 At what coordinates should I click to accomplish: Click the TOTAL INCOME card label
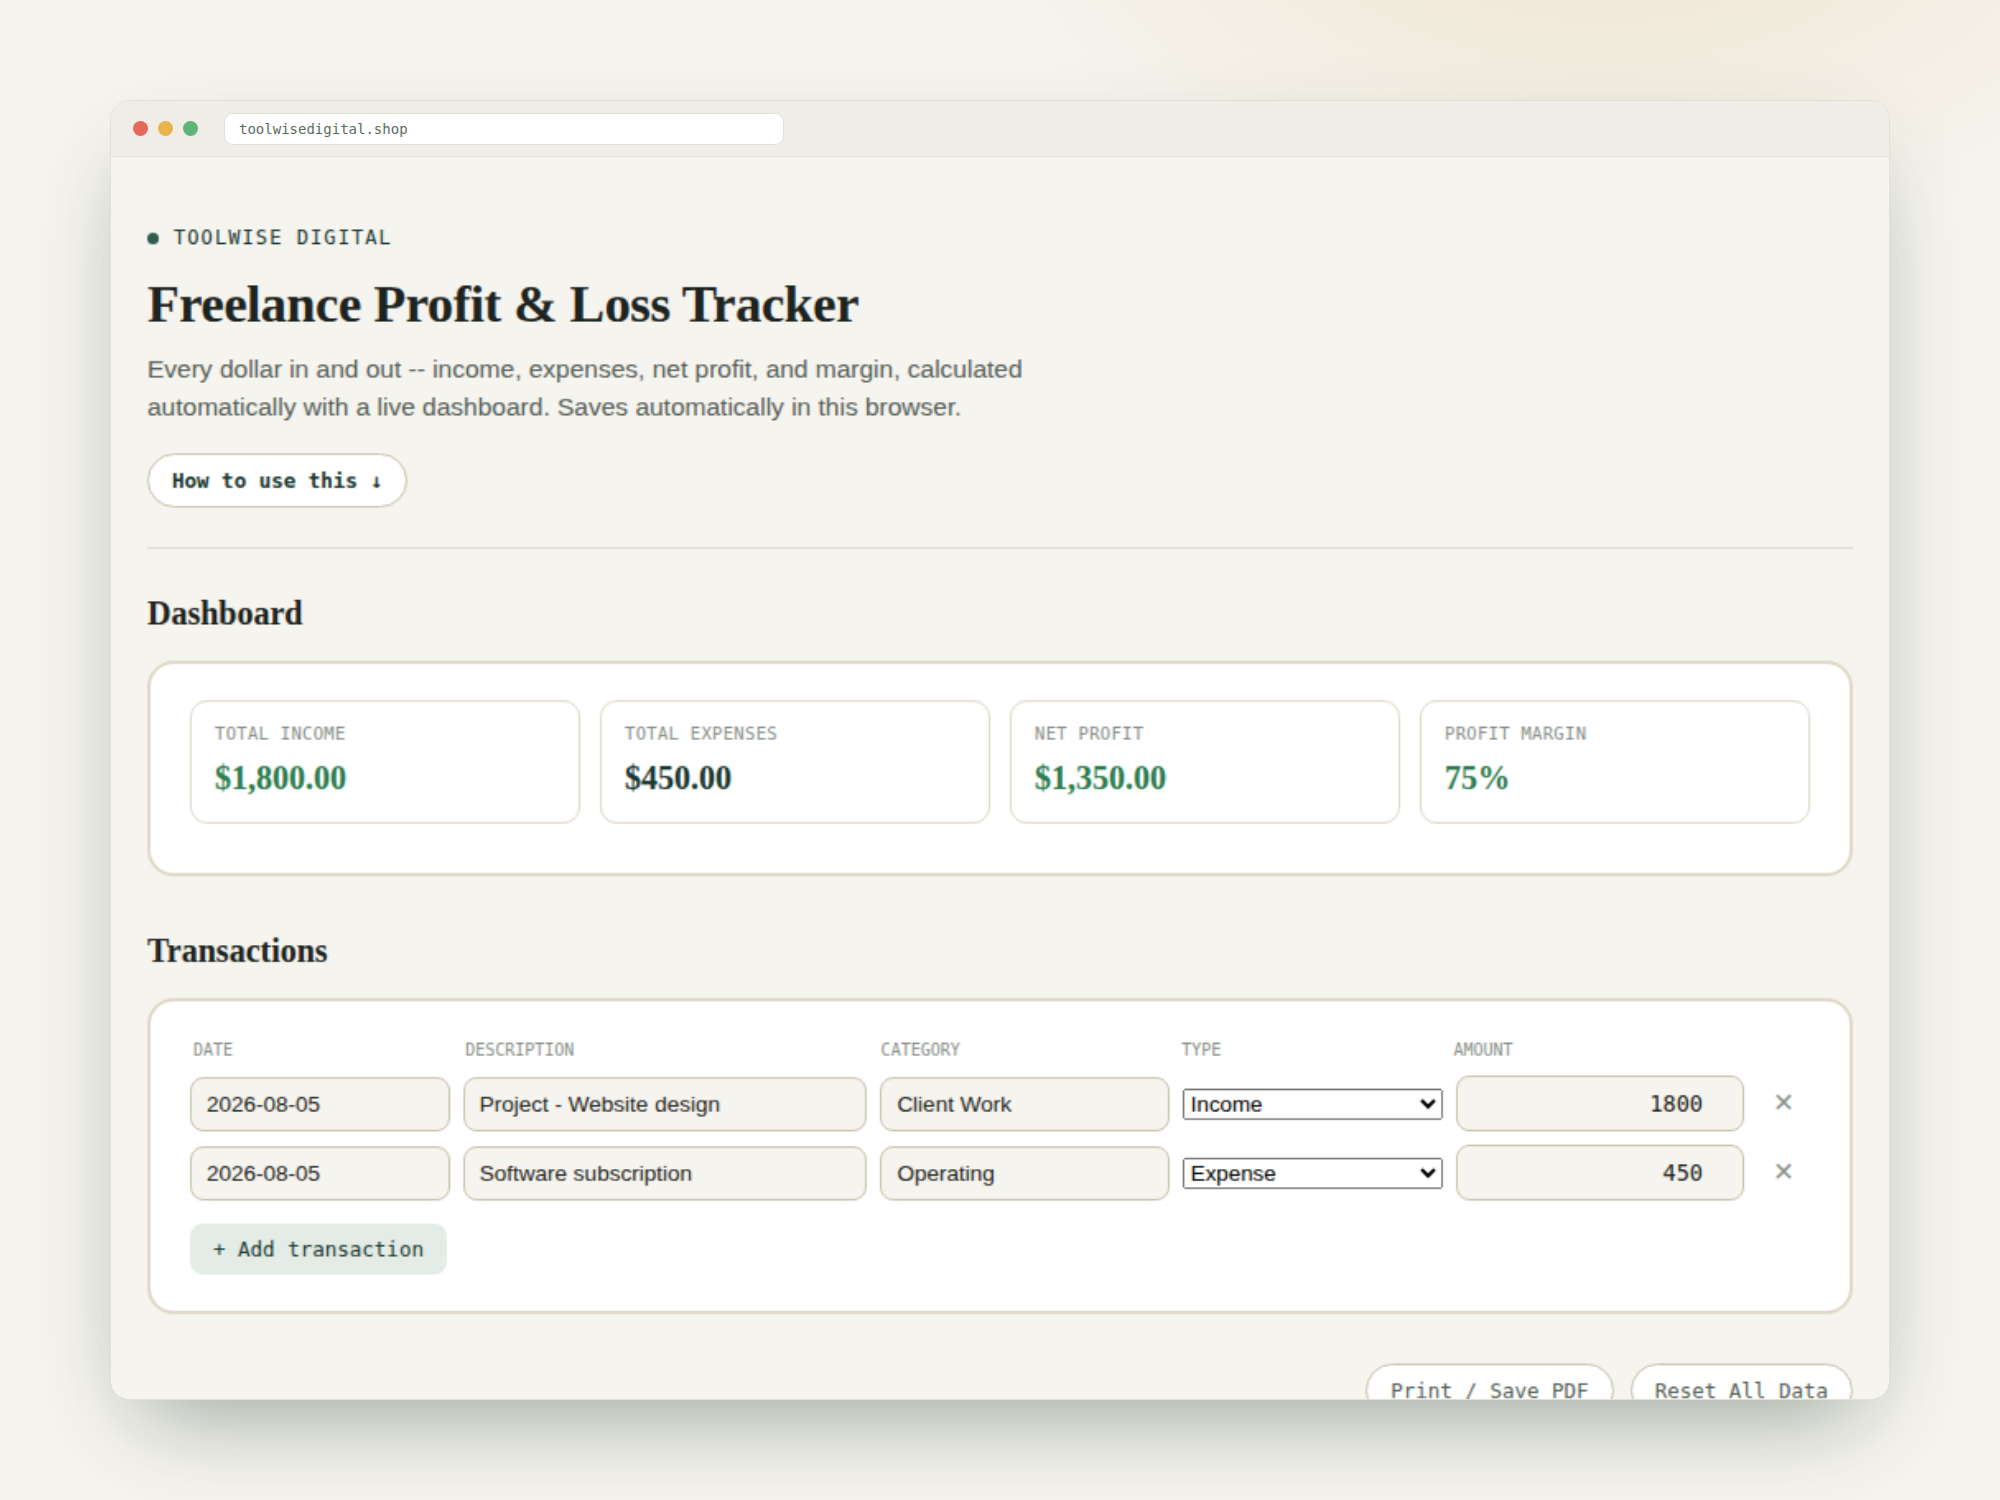point(280,733)
